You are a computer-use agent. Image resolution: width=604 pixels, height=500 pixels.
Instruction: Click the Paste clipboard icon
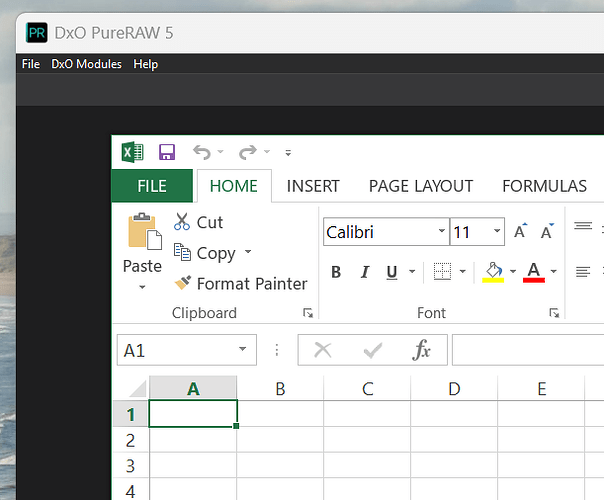pos(145,231)
